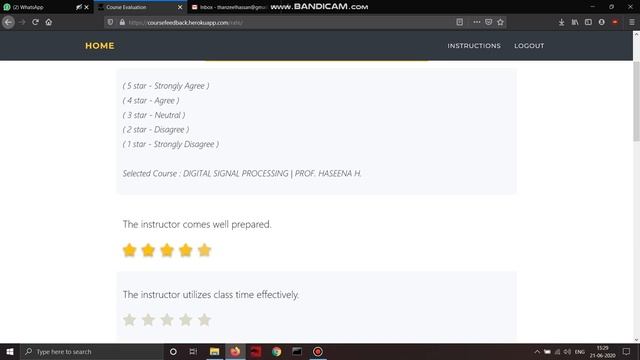
Task: Switch to the Gmail Inbox tab
Action: click(229, 7)
